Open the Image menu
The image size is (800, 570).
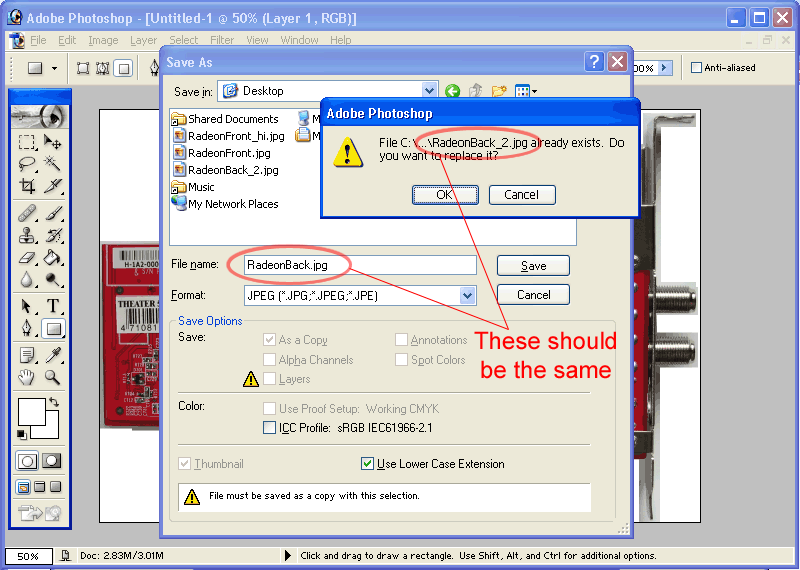click(x=103, y=40)
